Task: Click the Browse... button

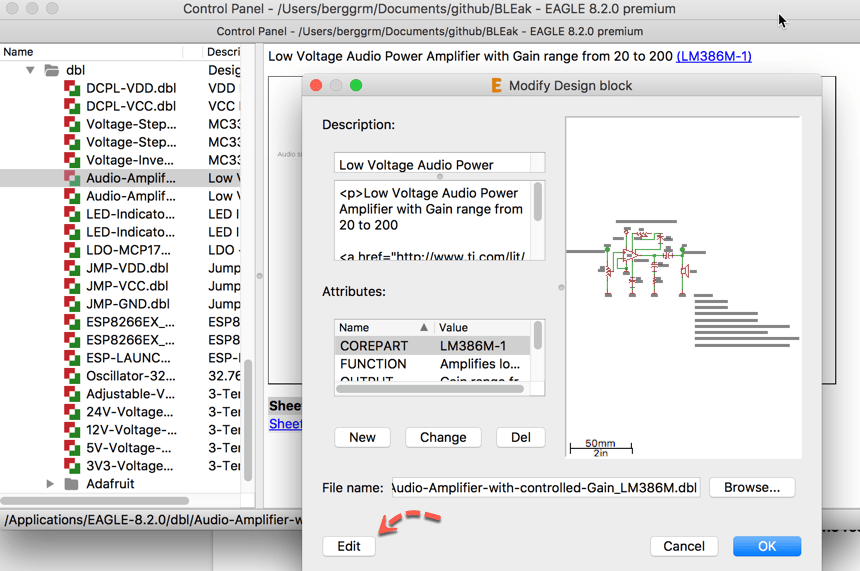Action: (752, 488)
